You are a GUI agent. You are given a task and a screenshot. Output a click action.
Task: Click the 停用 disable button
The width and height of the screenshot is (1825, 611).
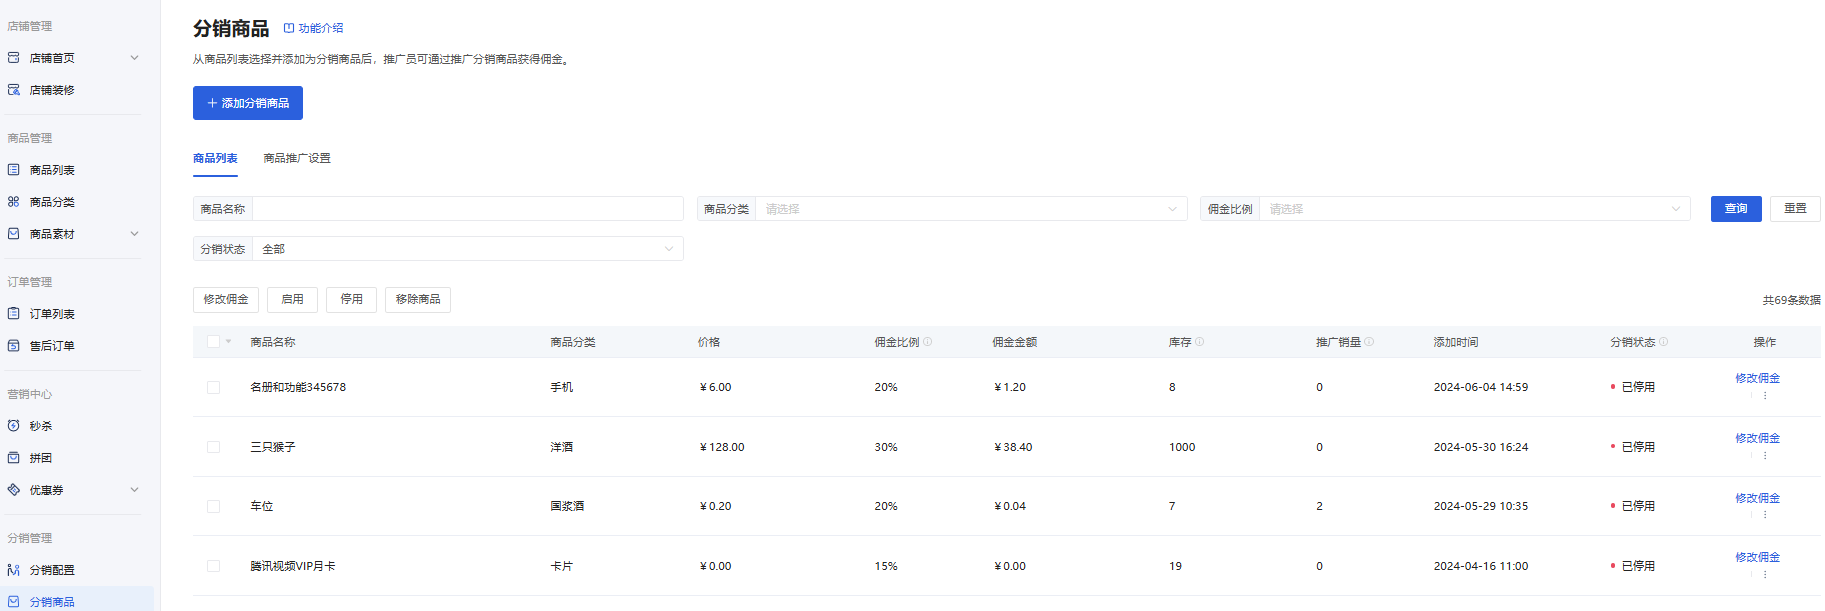(x=351, y=300)
